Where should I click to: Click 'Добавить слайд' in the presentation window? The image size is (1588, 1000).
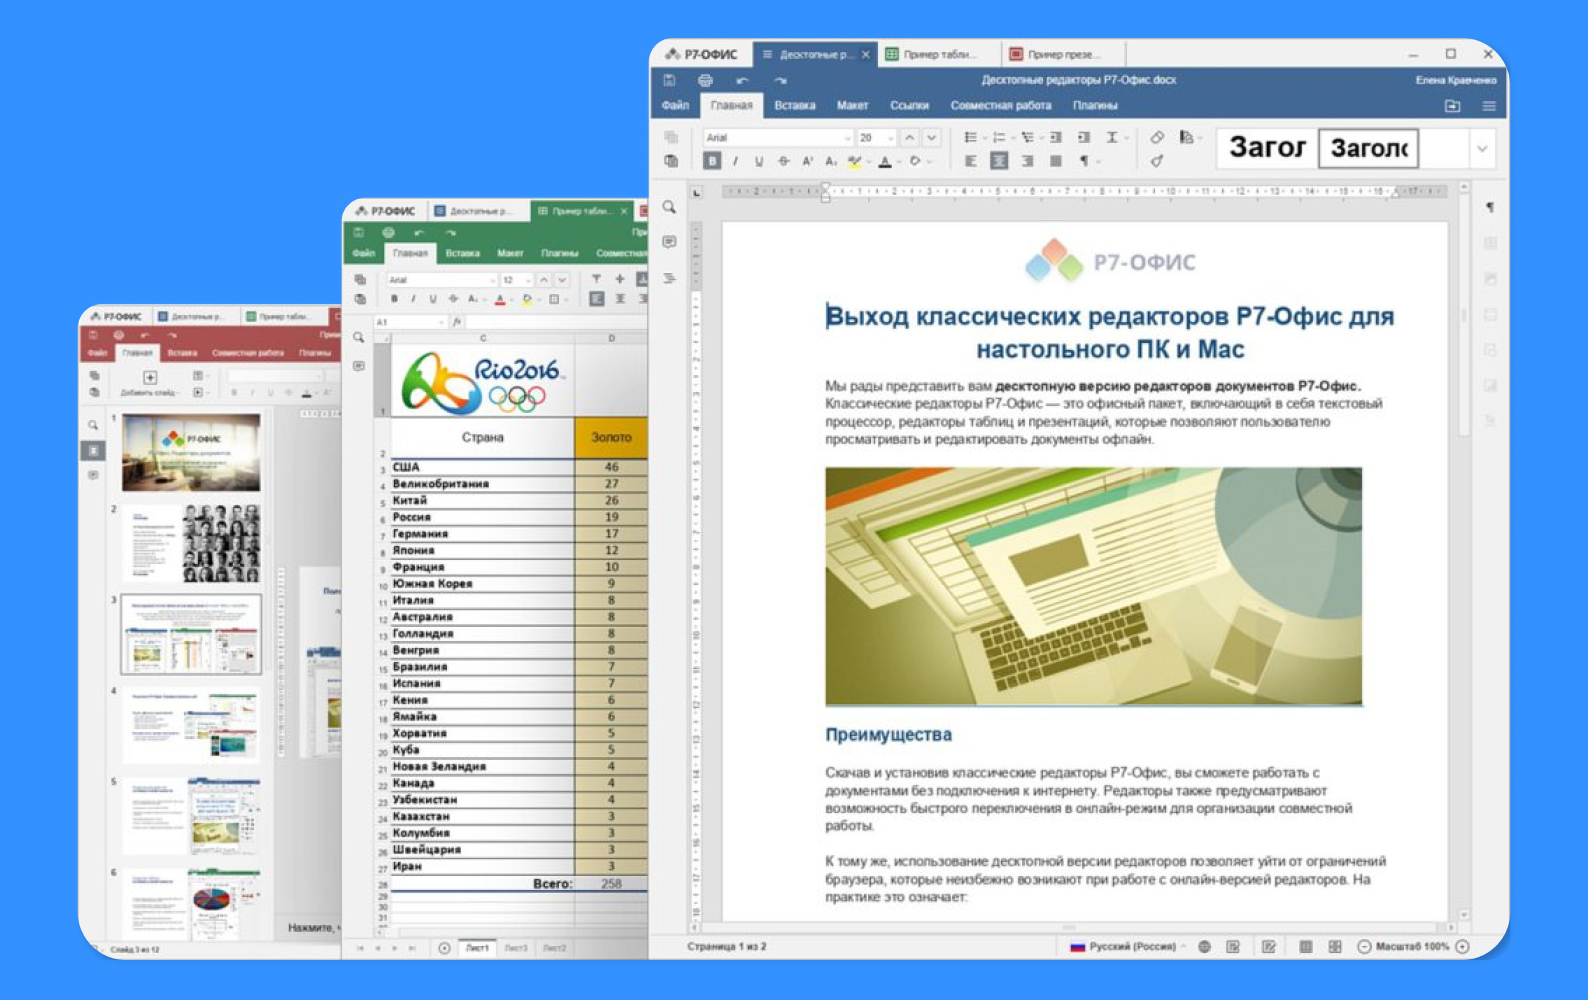(150, 383)
